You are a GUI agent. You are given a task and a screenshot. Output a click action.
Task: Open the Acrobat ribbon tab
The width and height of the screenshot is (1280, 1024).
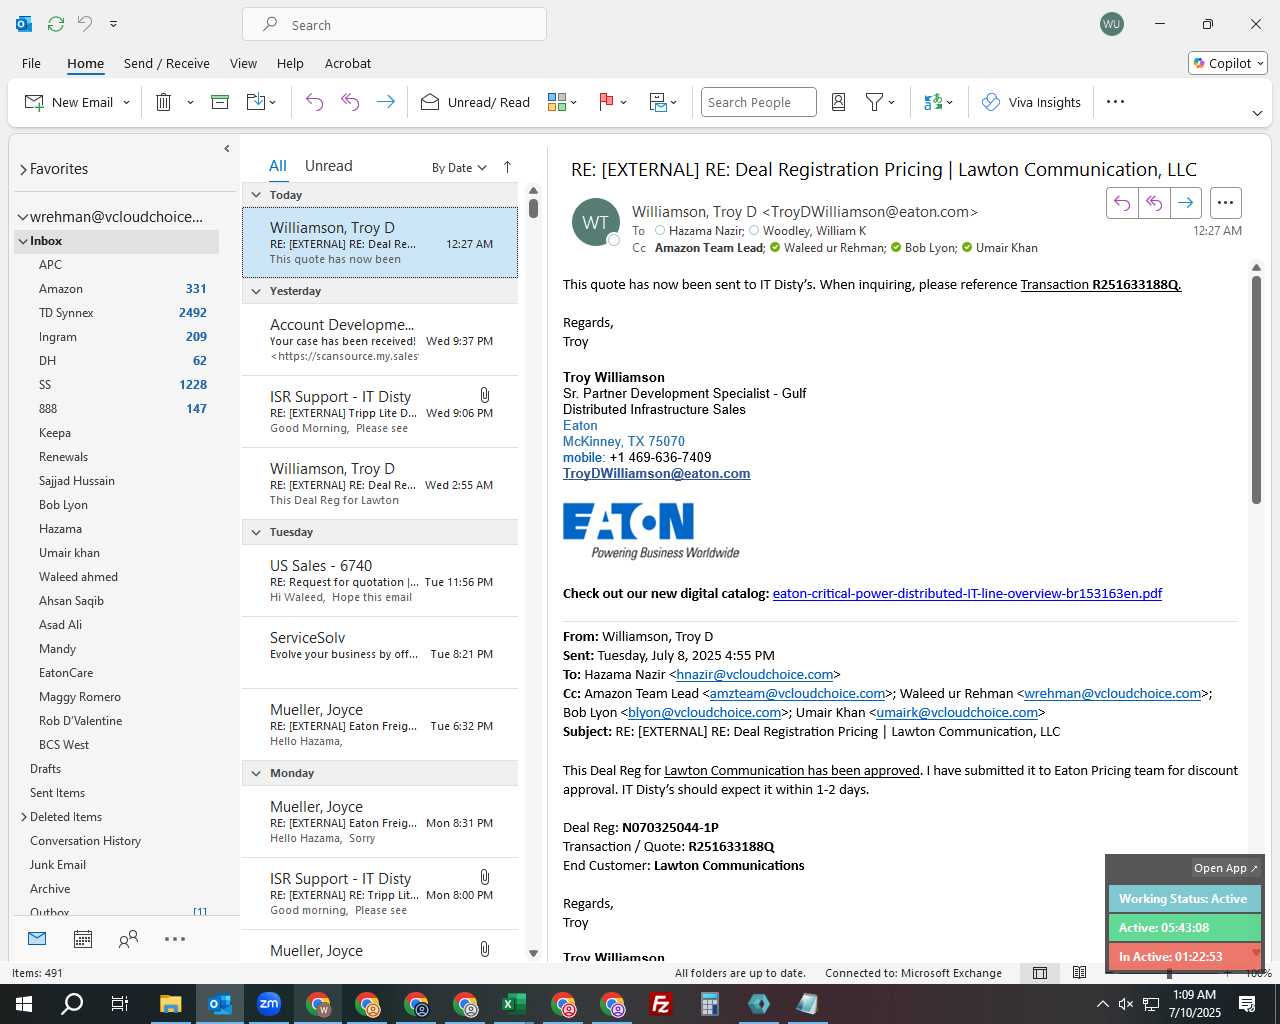point(348,63)
